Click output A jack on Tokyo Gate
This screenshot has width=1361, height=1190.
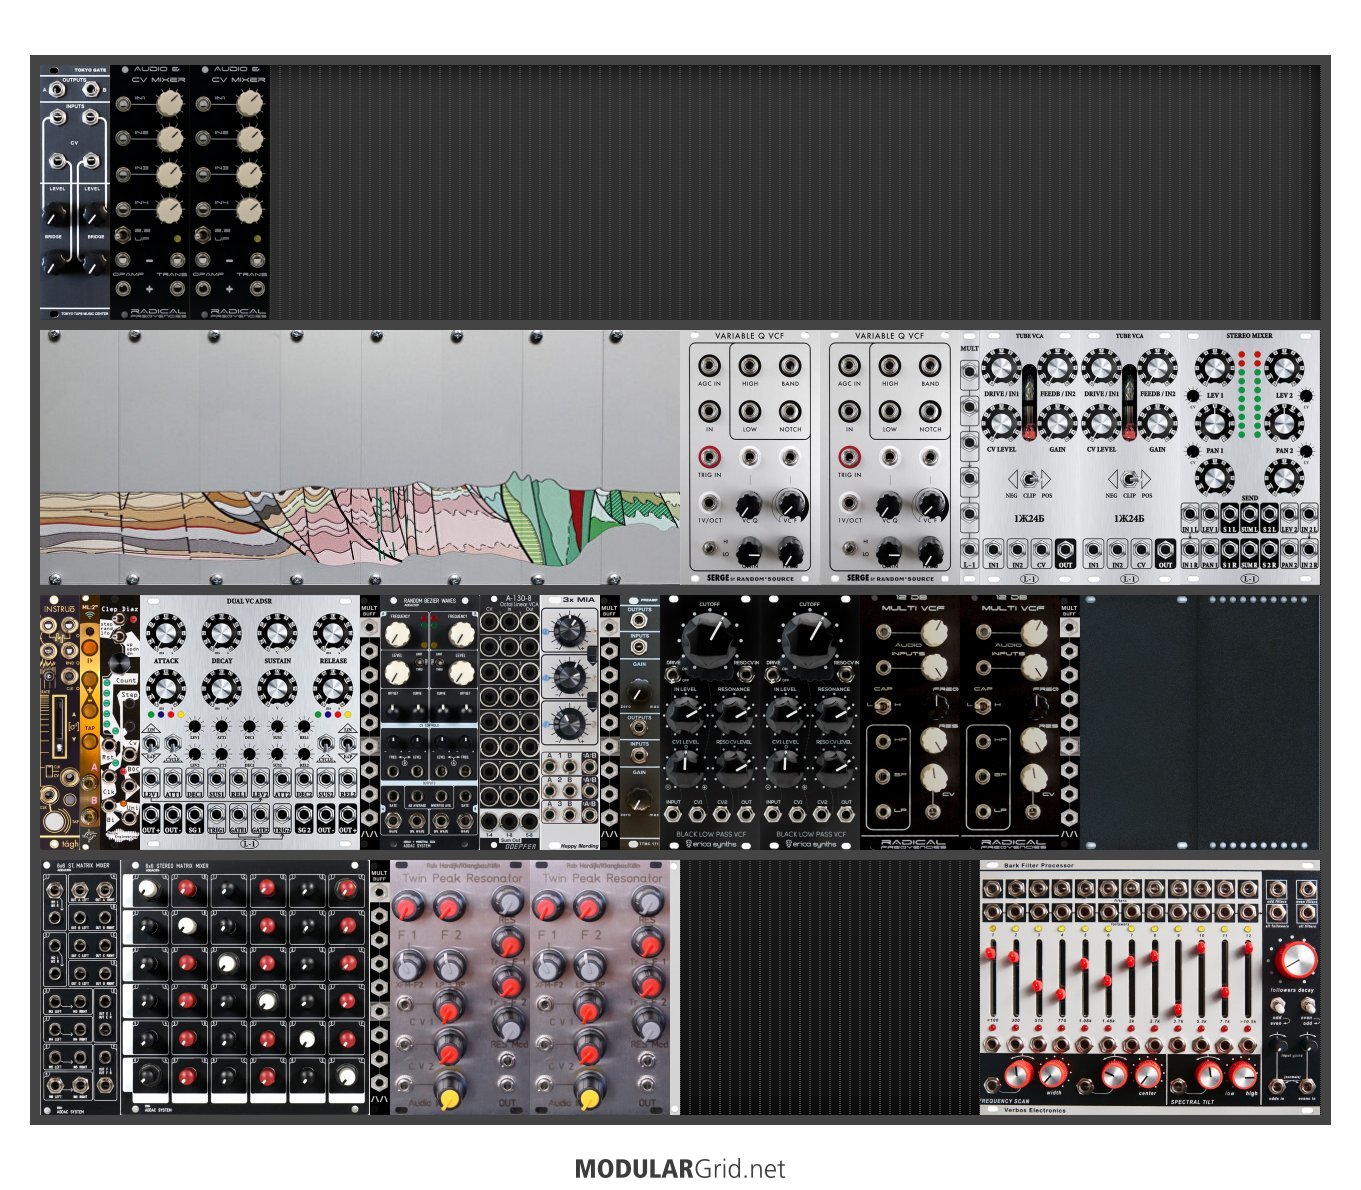pyautogui.click(x=57, y=91)
